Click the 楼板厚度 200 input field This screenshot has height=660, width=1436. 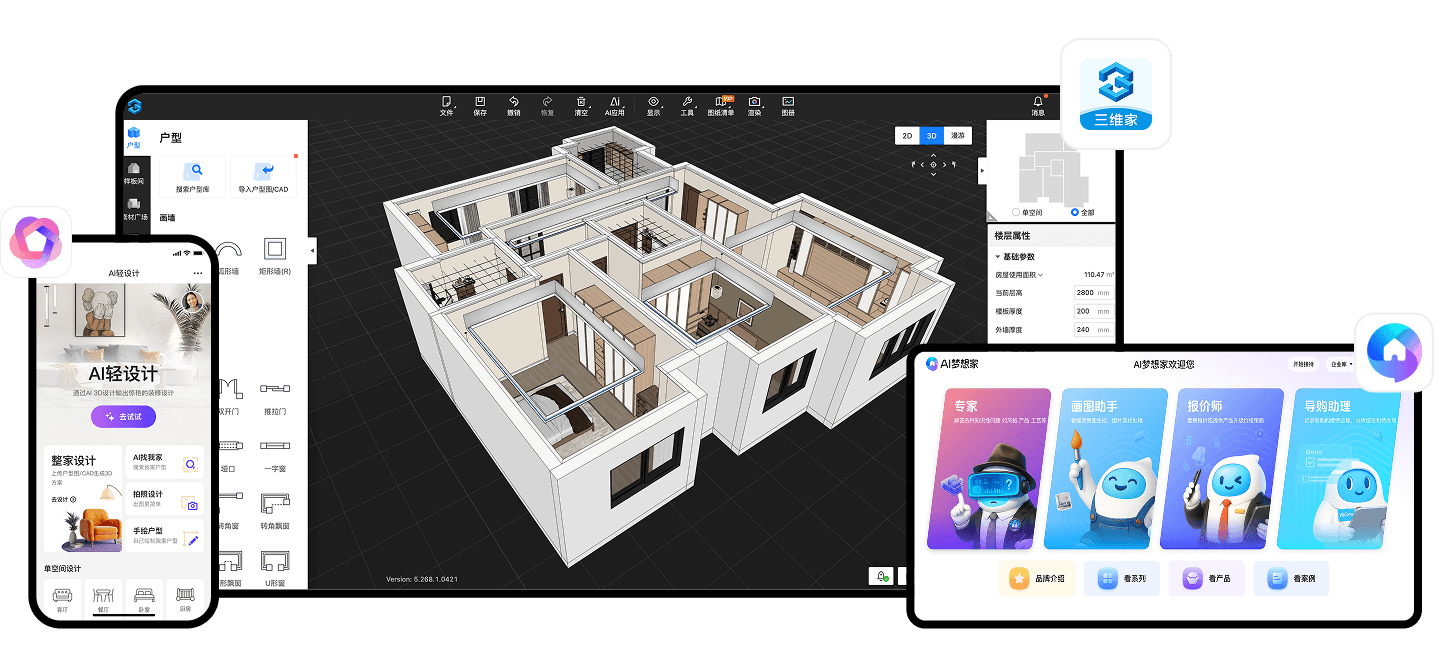pos(1093,311)
